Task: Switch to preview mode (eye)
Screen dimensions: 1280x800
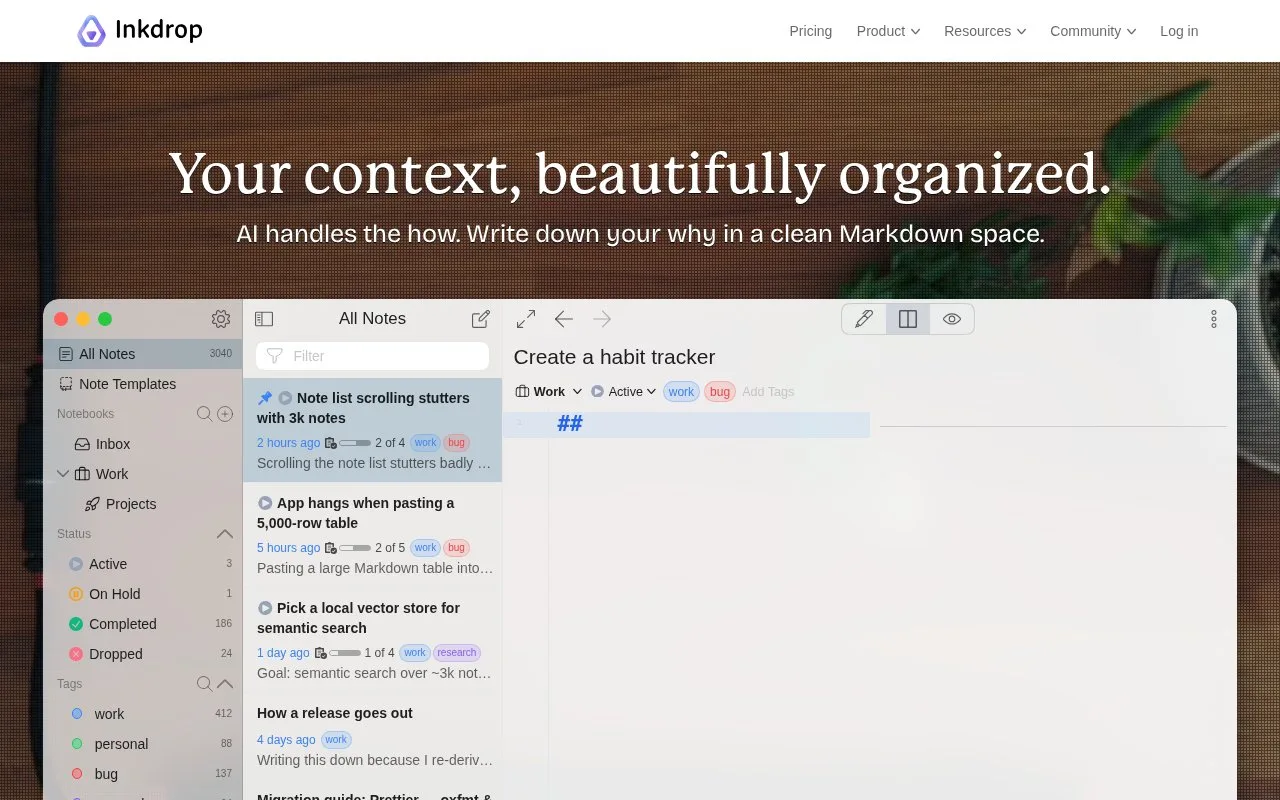Action: point(952,319)
